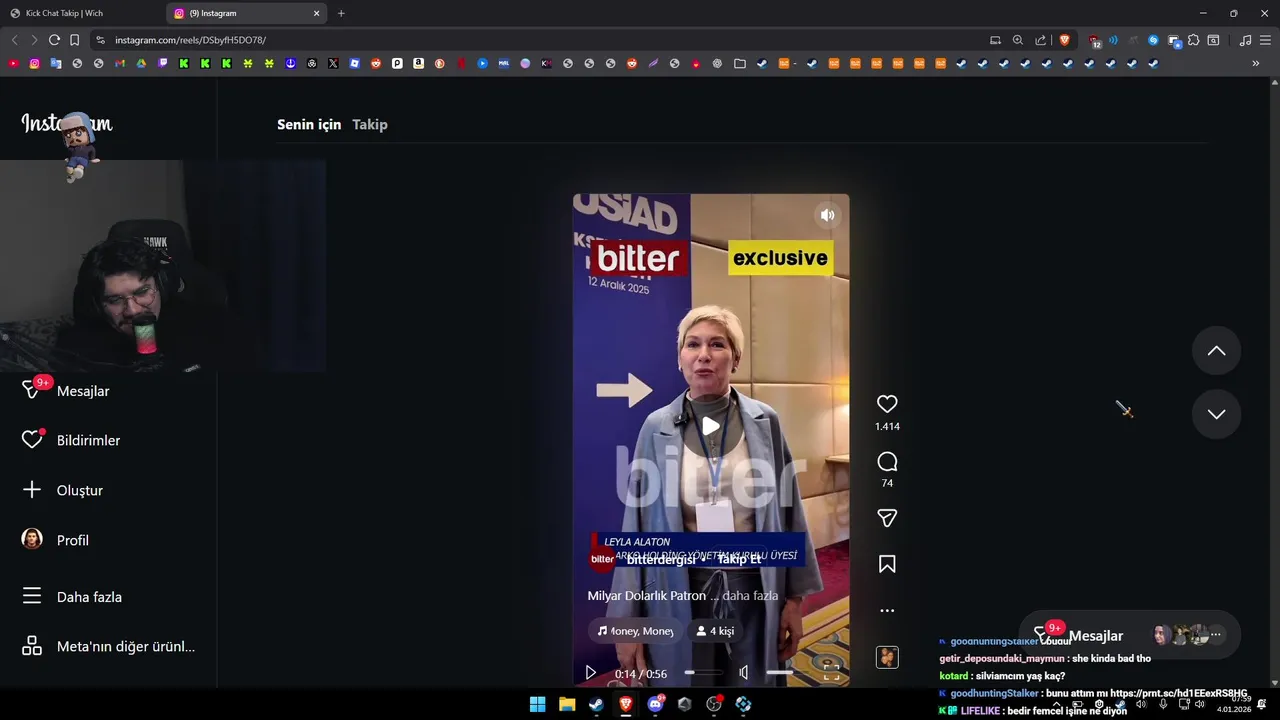
Task: Open the 'Money, Money' audio chip
Action: tap(635, 631)
